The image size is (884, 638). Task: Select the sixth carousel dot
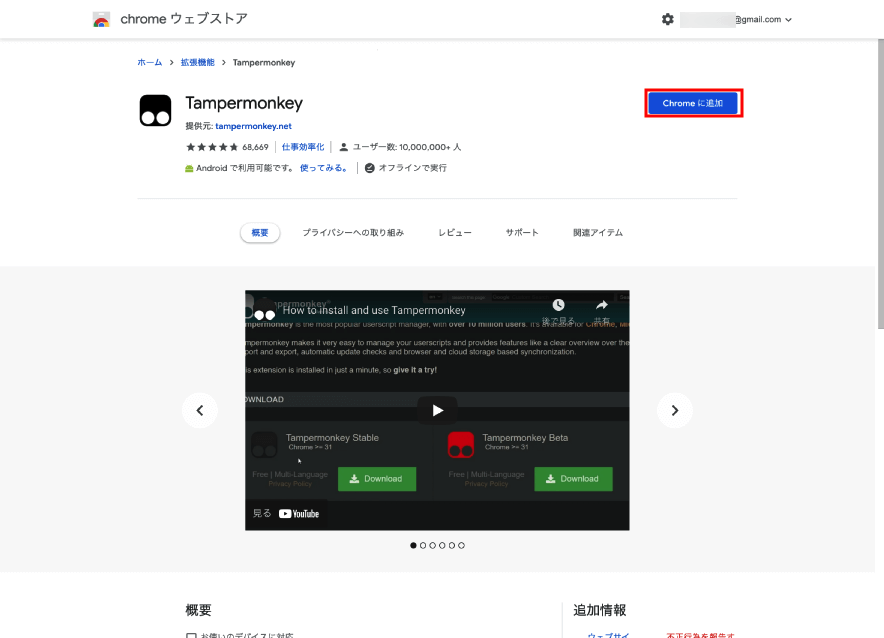461,546
